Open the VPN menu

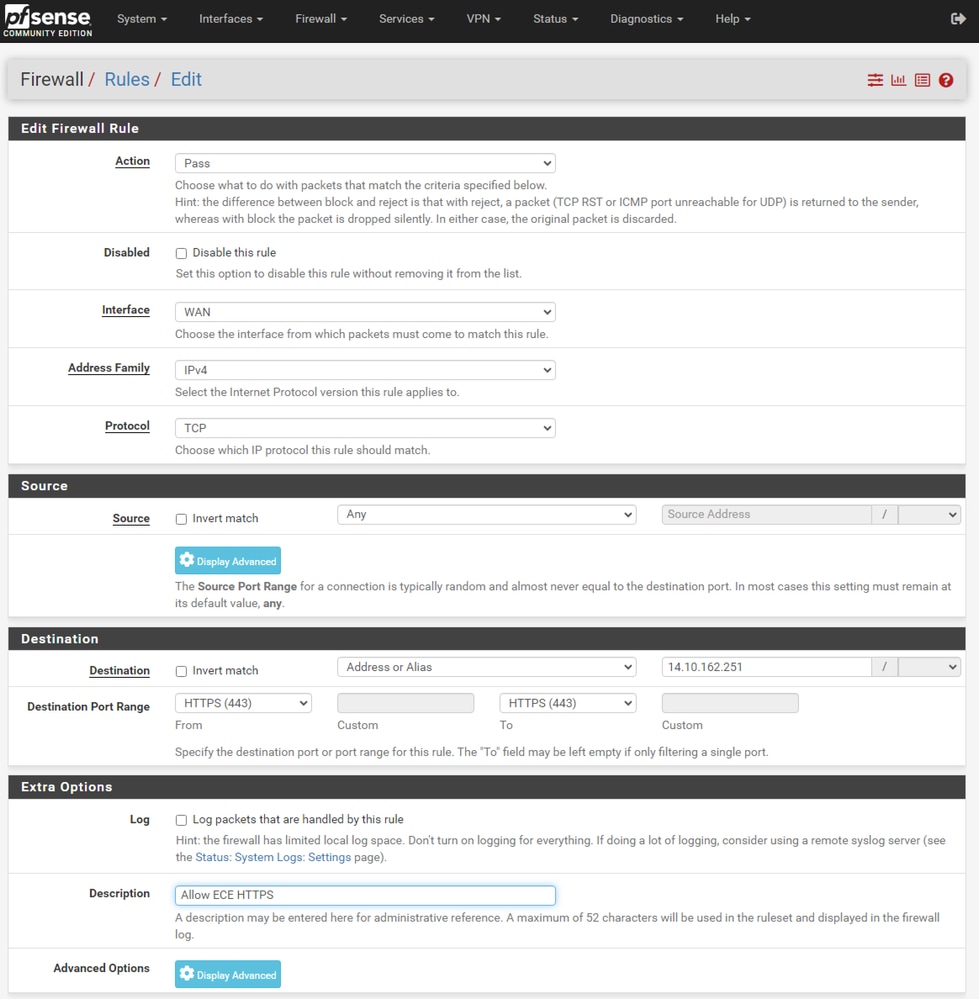click(483, 18)
